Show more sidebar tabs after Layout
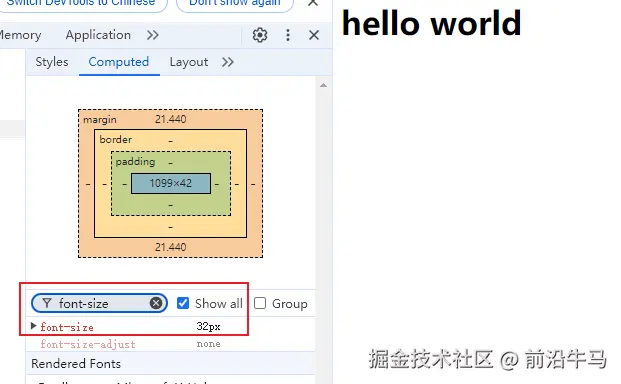The image size is (621, 384). [x=227, y=62]
